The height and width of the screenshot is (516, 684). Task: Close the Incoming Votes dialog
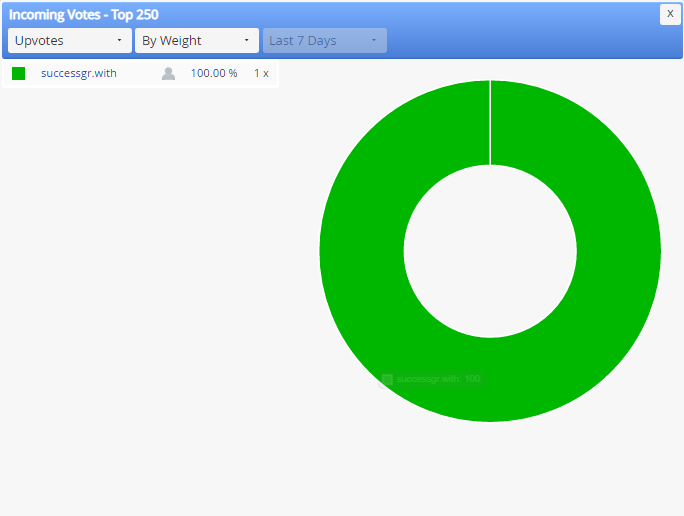tap(670, 14)
